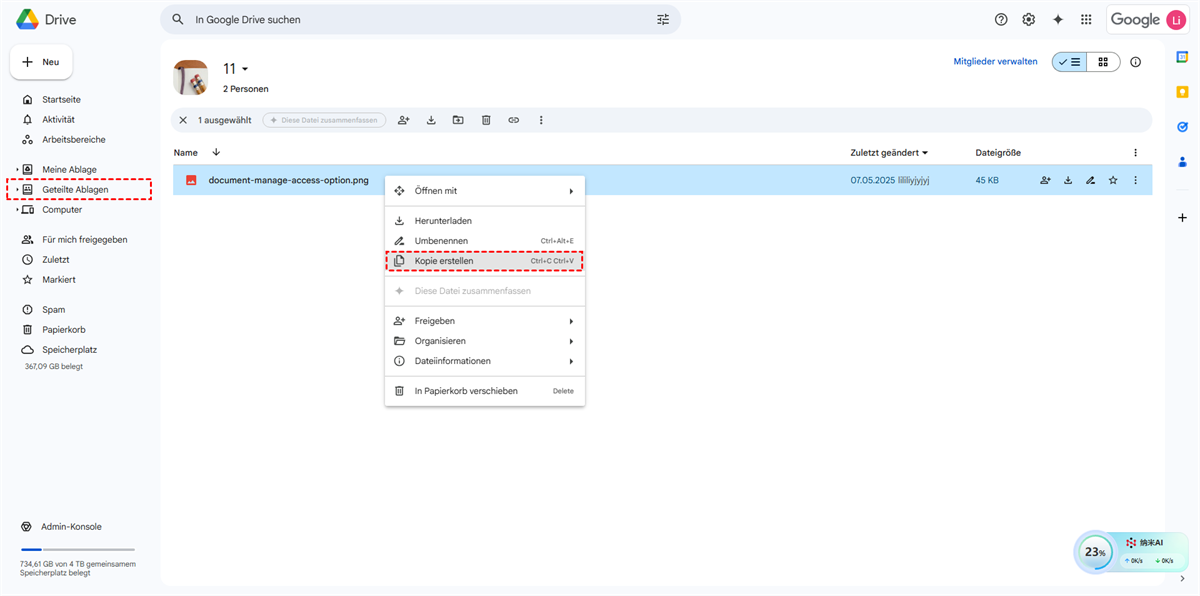Click shared drive 11 thumbnail image

191,77
